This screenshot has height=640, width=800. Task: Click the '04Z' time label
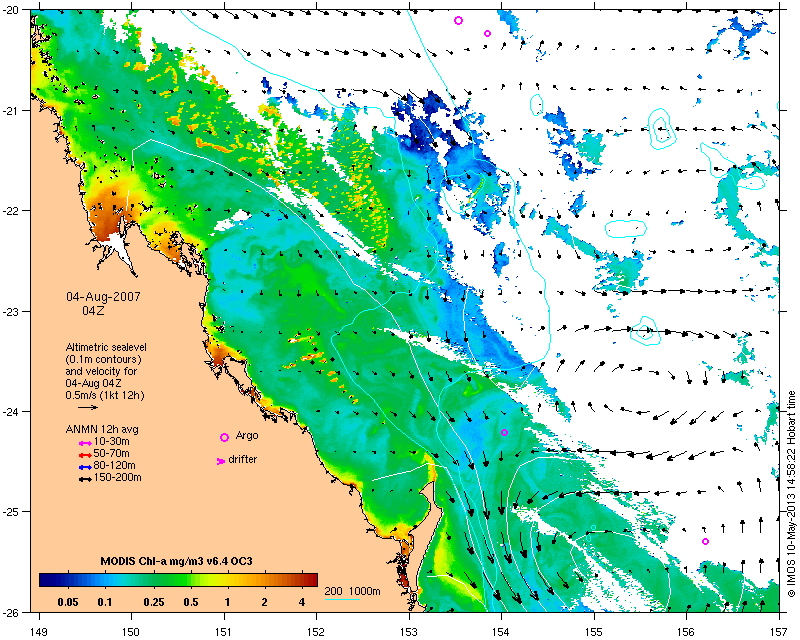(93, 310)
